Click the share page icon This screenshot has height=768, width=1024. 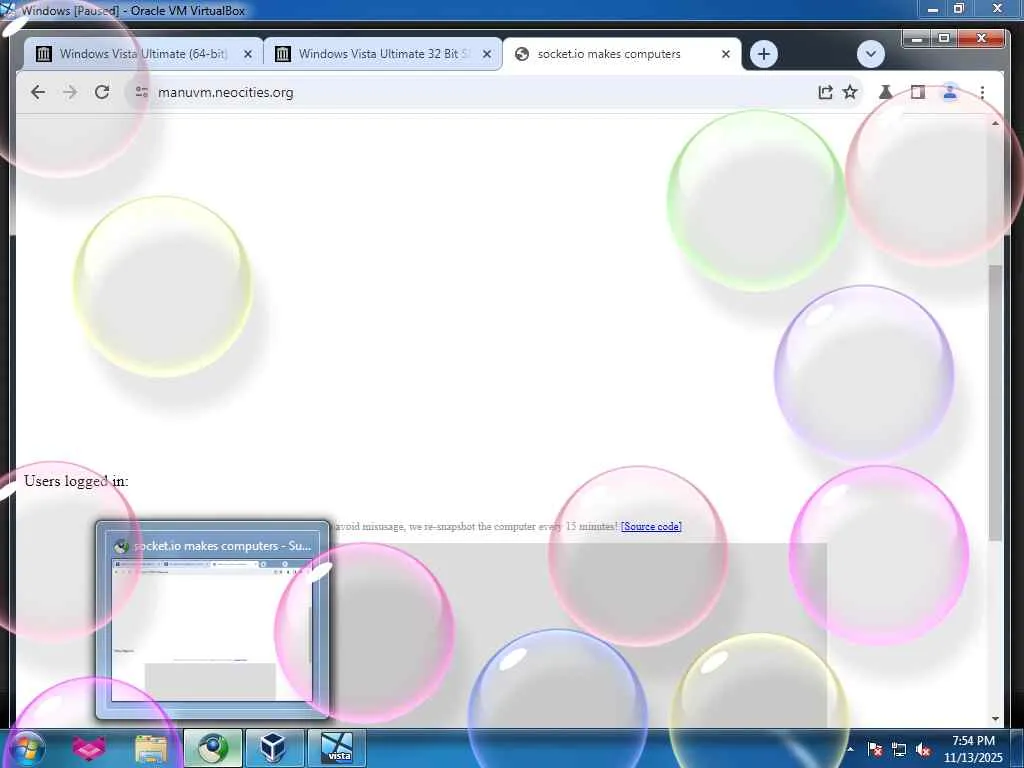[x=825, y=92]
